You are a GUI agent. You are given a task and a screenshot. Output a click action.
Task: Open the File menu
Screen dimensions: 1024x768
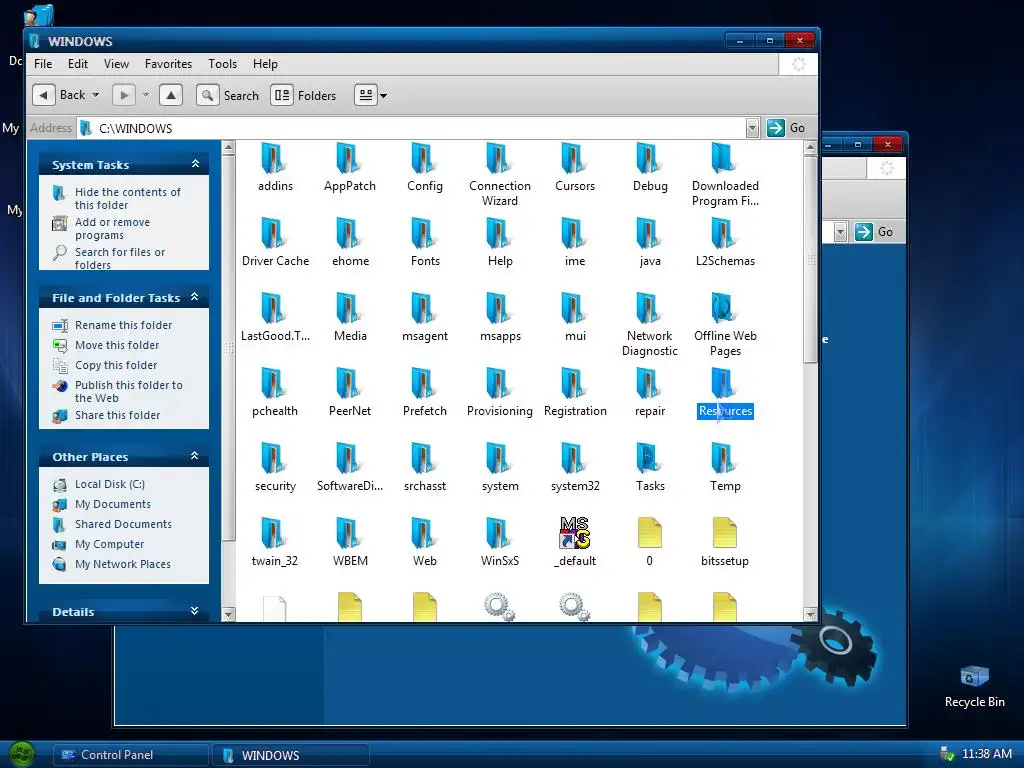43,64
